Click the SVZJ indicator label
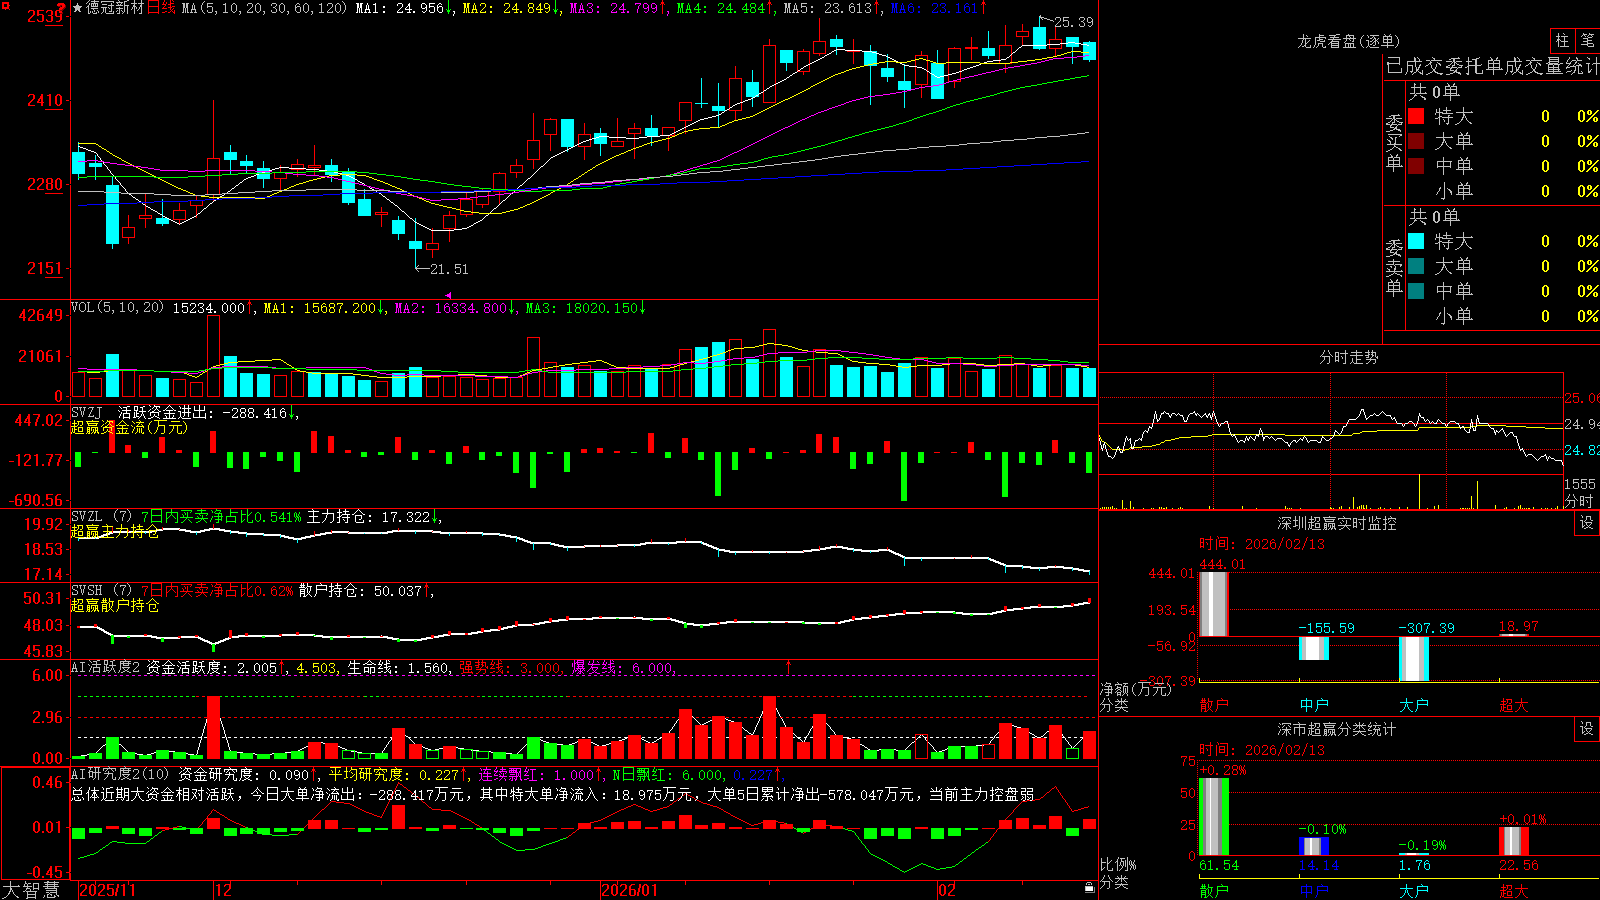1600x900 pixels. point(87,412)
